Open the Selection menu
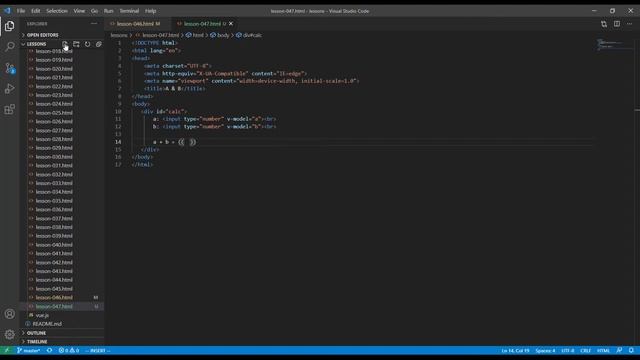This screenshot has height=360, width=640. pyautogui.click(x=57, y=11)
